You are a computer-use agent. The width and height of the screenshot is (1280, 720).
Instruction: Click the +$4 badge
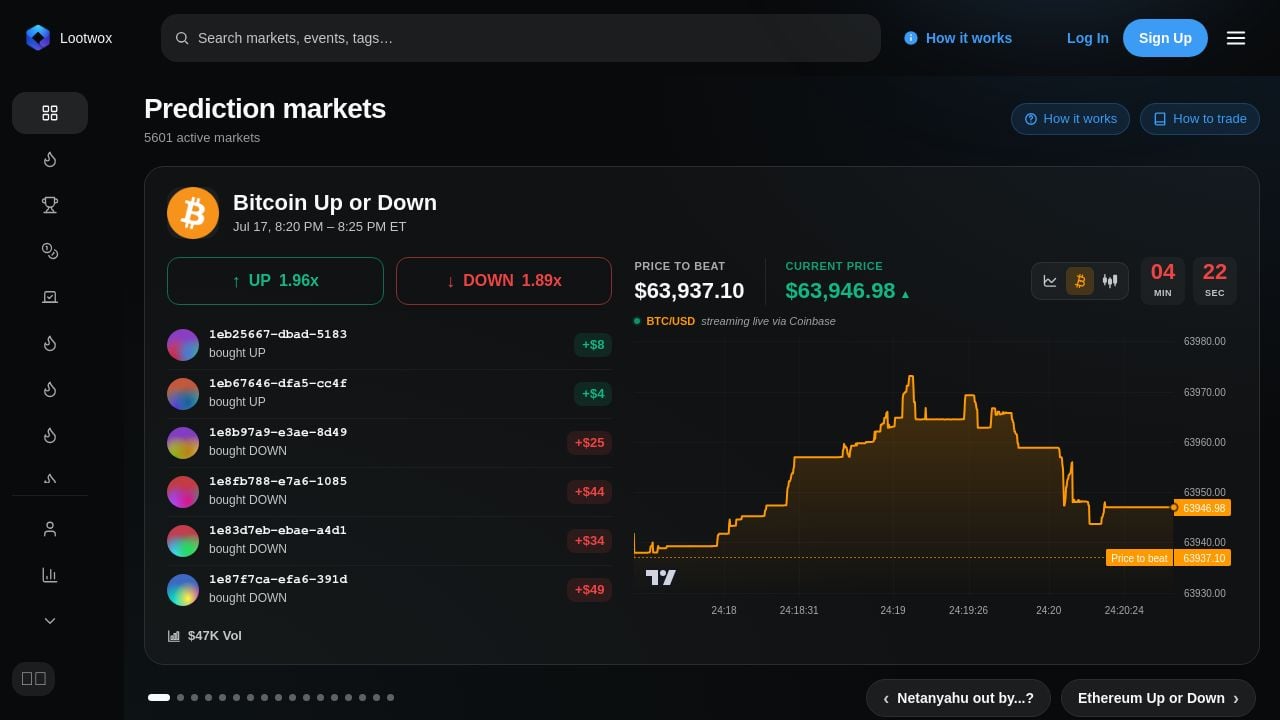tap(593, 394)
